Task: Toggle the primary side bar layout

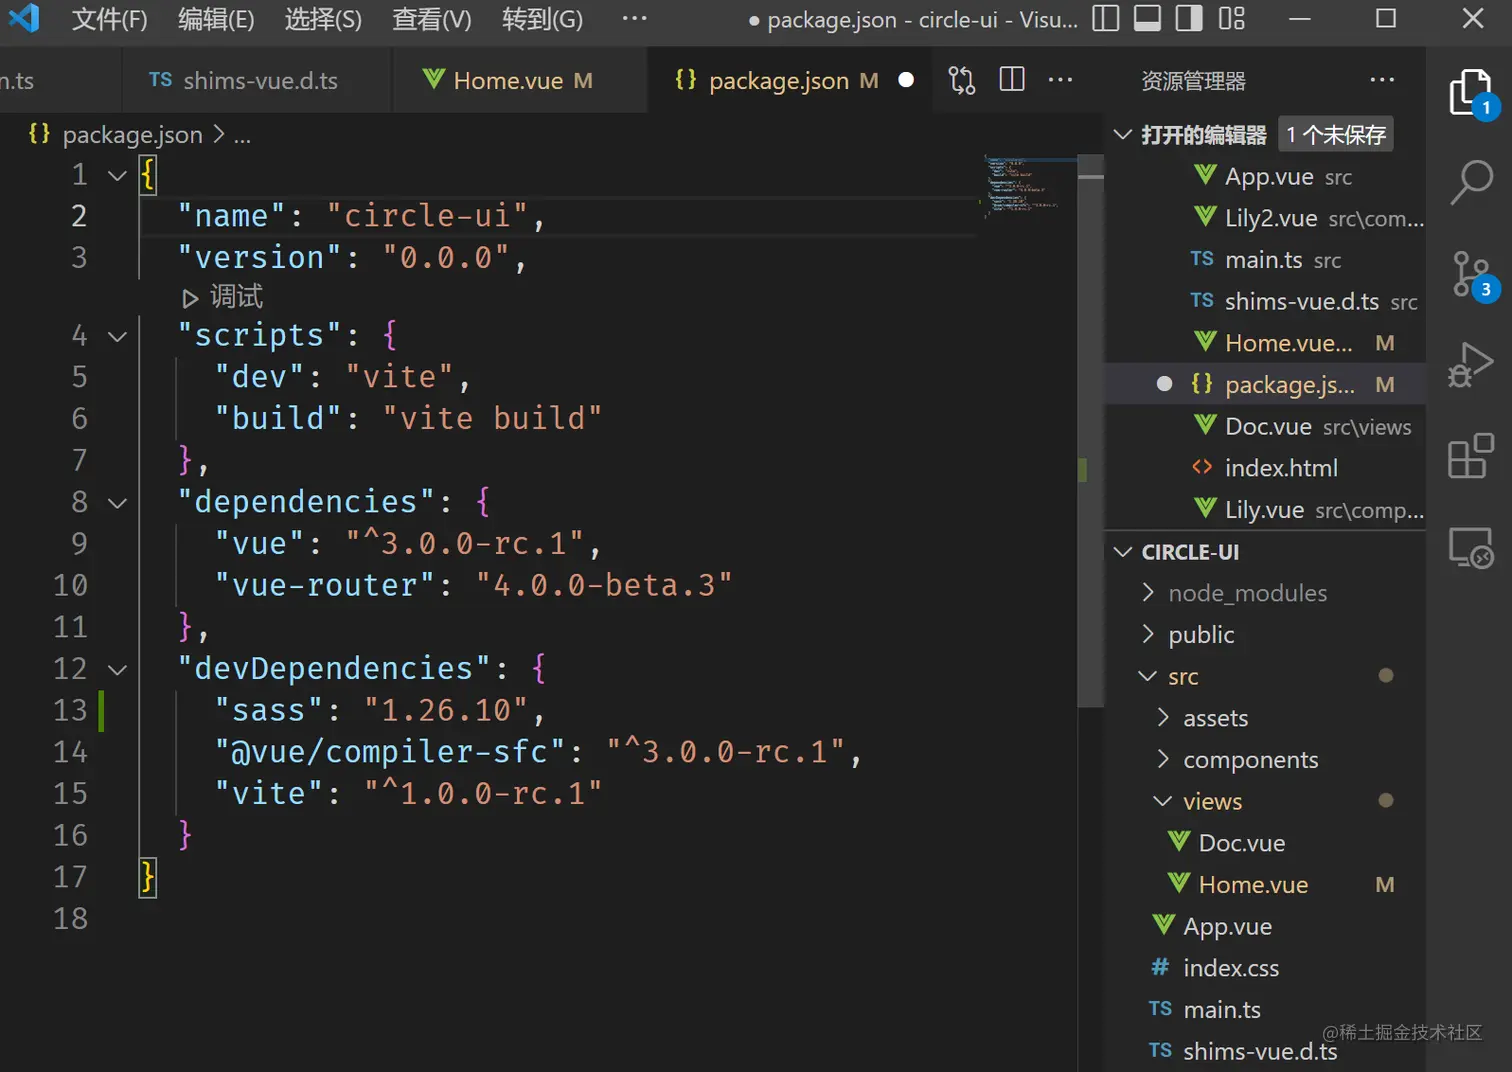Action: pos(1105,18)
